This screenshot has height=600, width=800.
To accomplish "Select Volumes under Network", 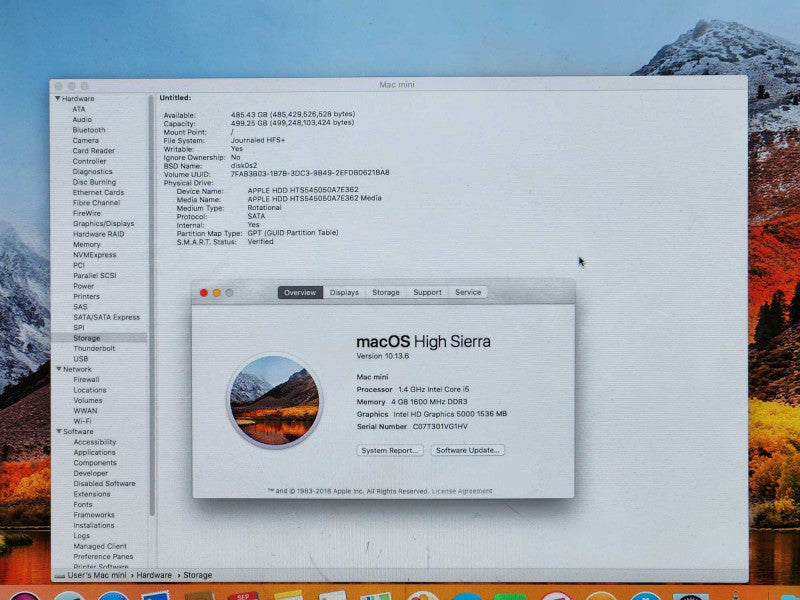I will (88, 401).
